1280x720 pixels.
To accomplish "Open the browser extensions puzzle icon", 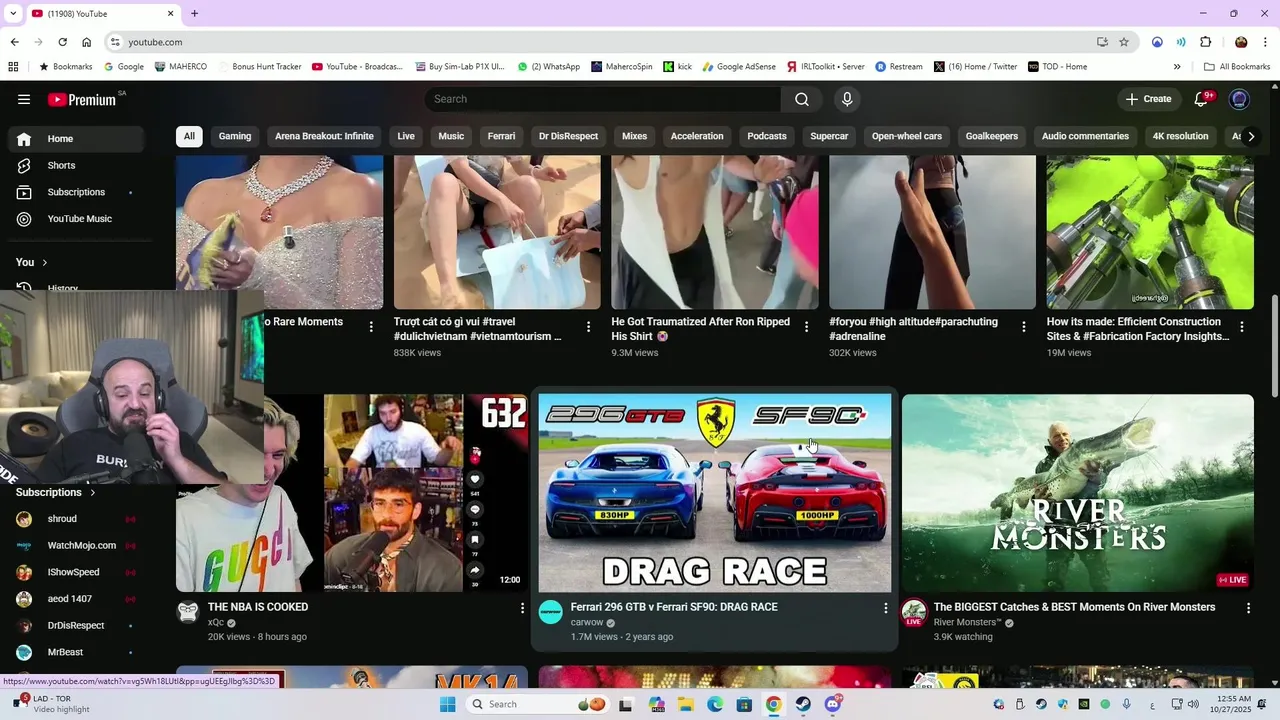I will point(1205,42).
